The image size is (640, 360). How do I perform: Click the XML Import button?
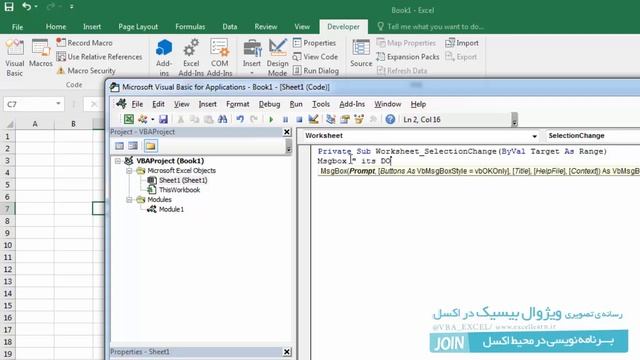[x=462, y=43]
